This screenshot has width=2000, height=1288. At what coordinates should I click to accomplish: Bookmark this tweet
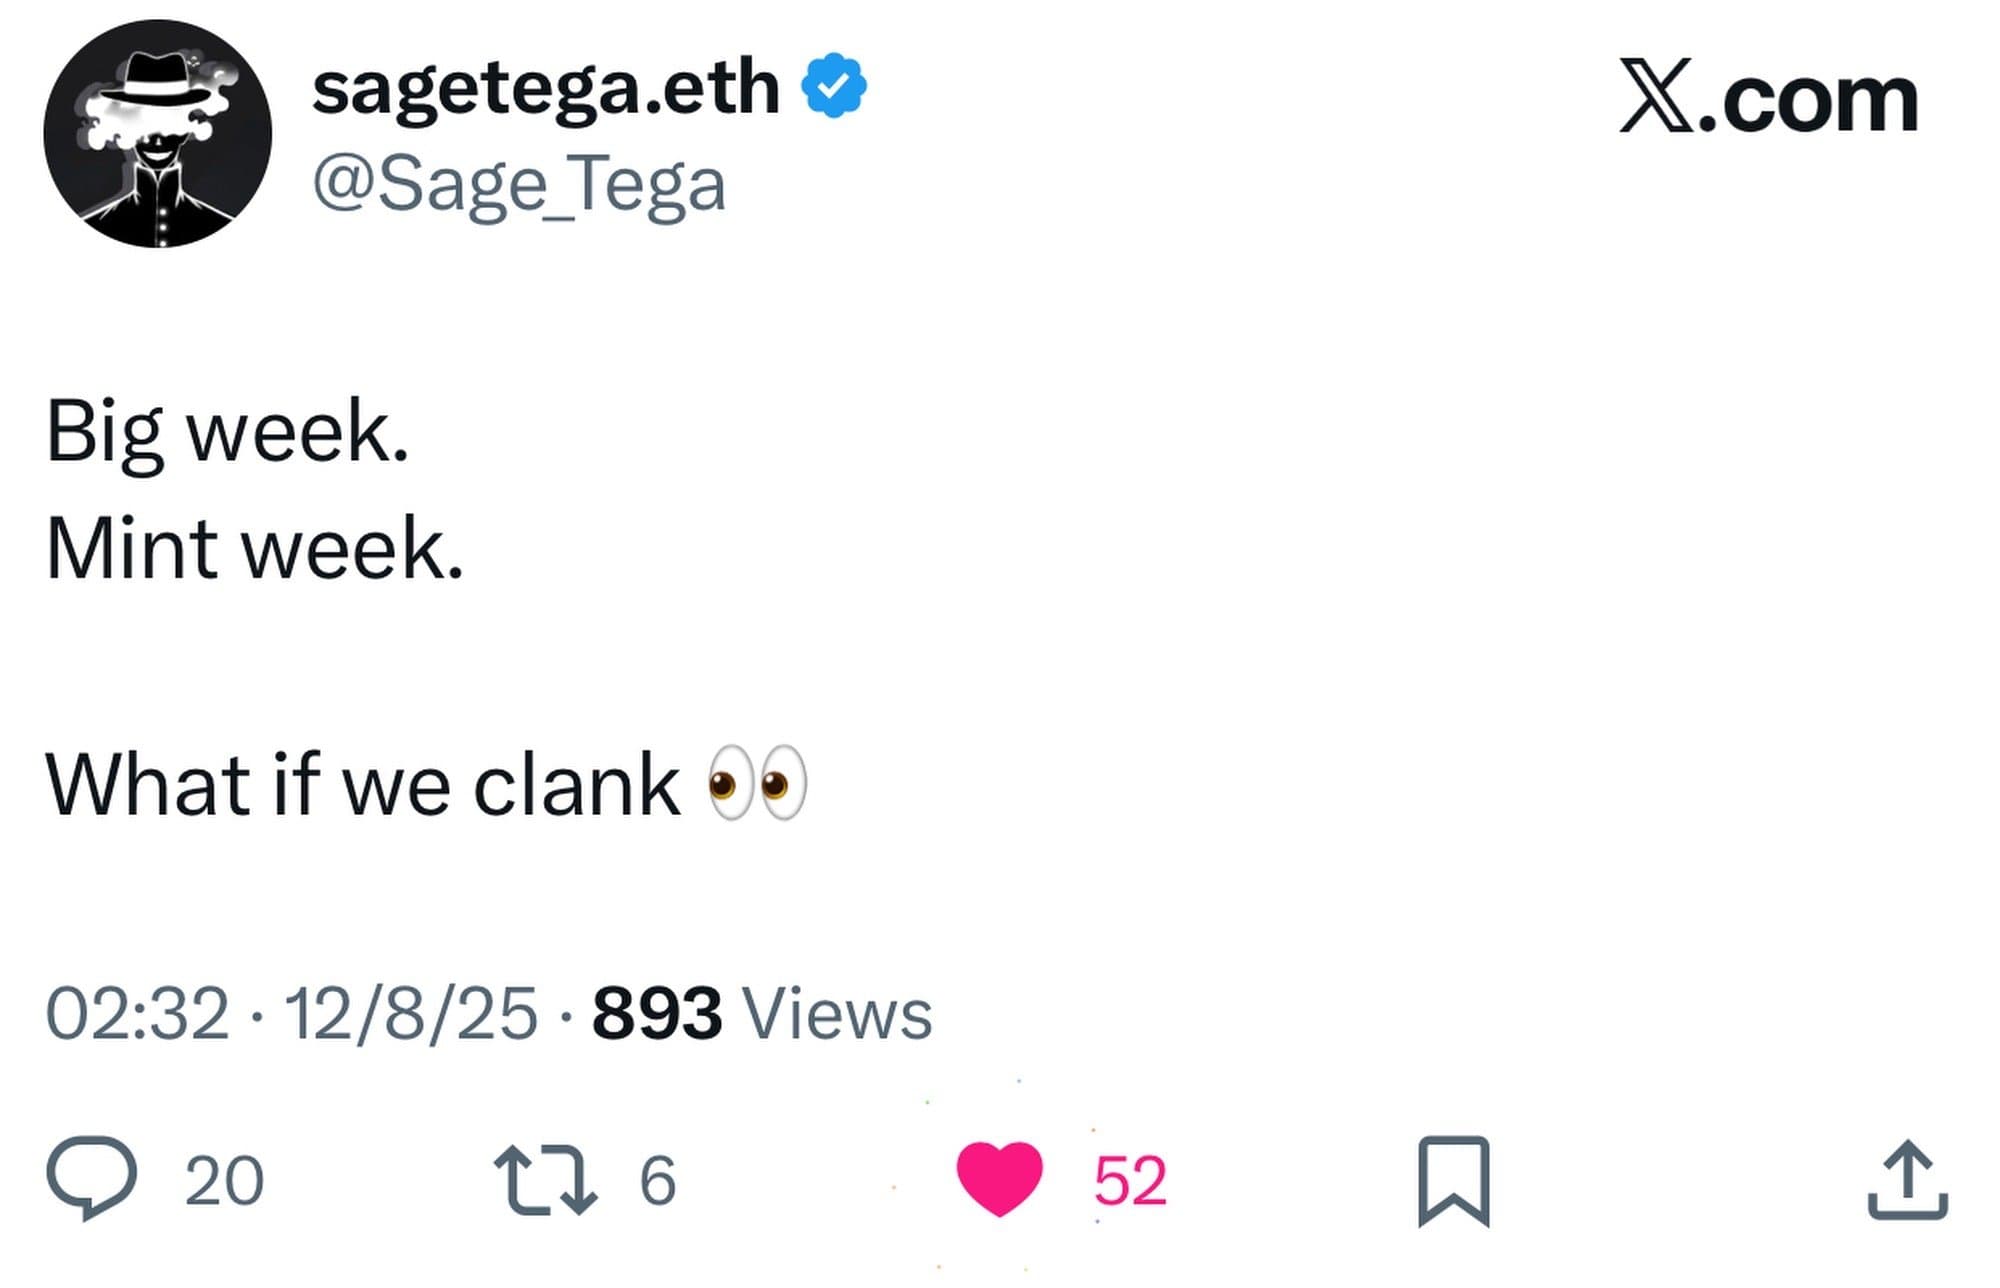1453,1180
